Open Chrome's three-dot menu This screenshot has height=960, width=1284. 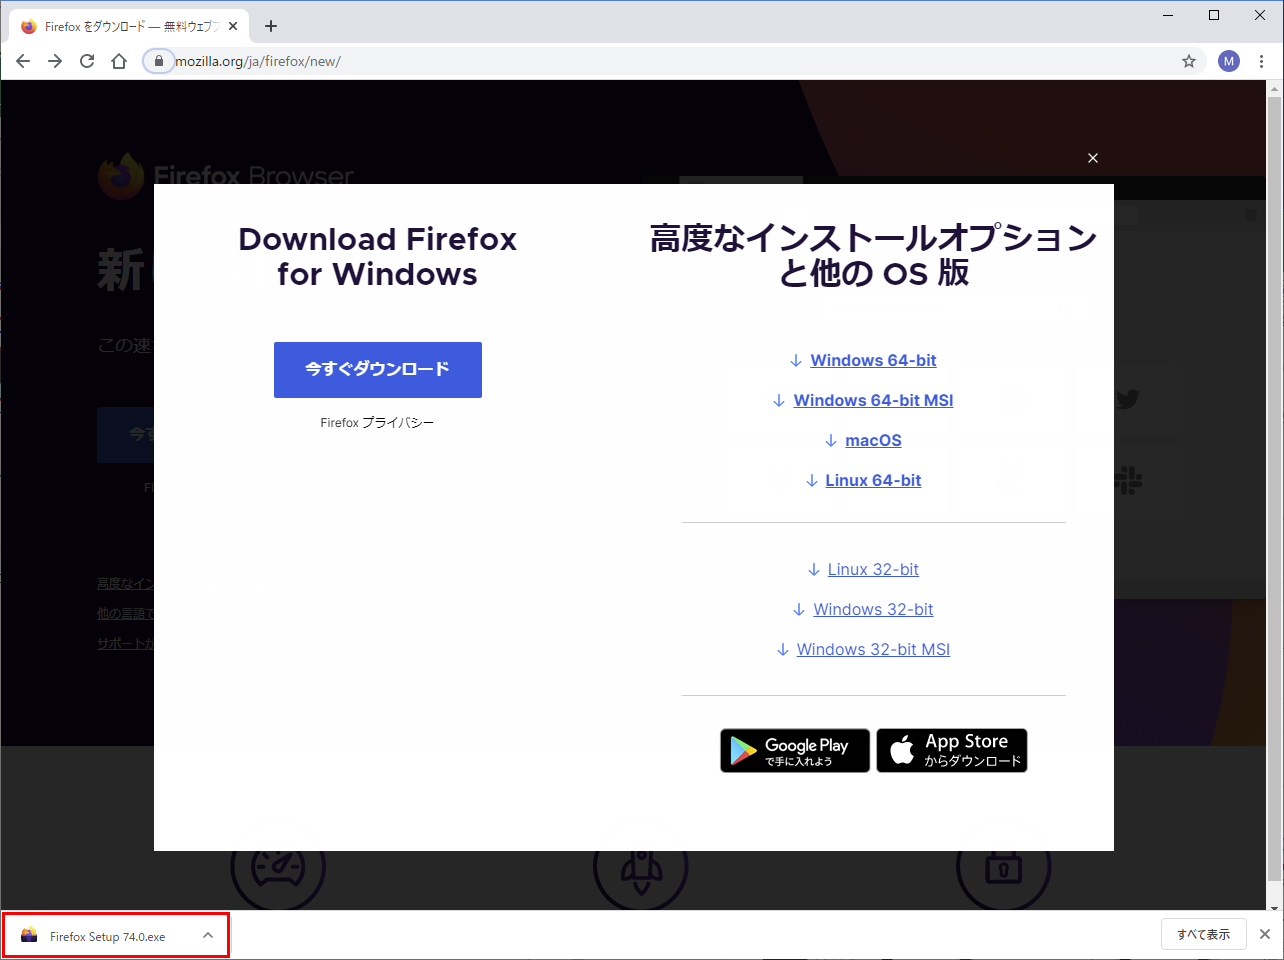pos(1262,61)
